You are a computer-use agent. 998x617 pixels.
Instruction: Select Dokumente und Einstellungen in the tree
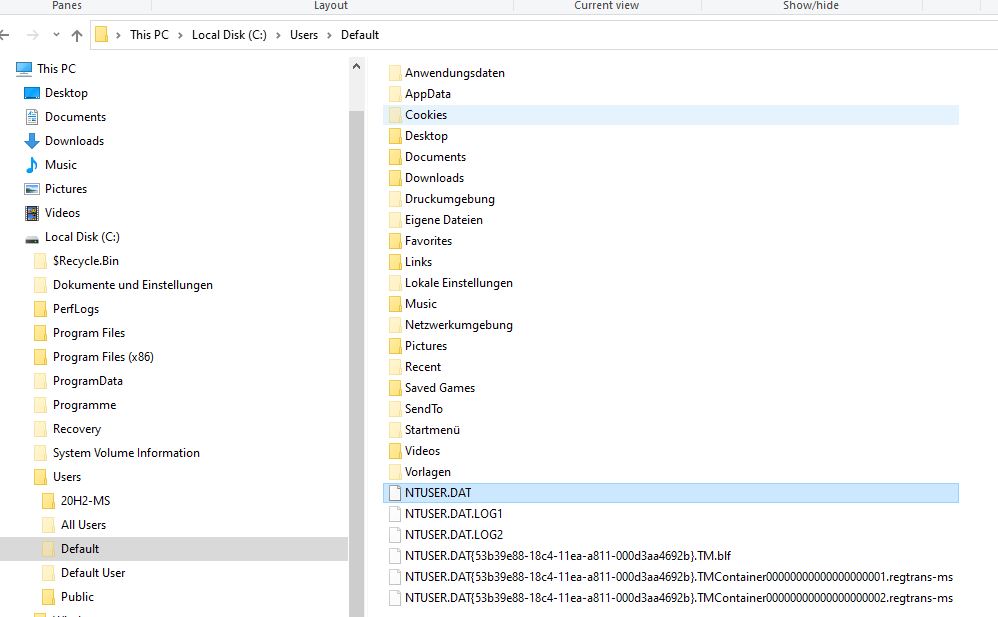pyautogui.click(x=132, y=285)
